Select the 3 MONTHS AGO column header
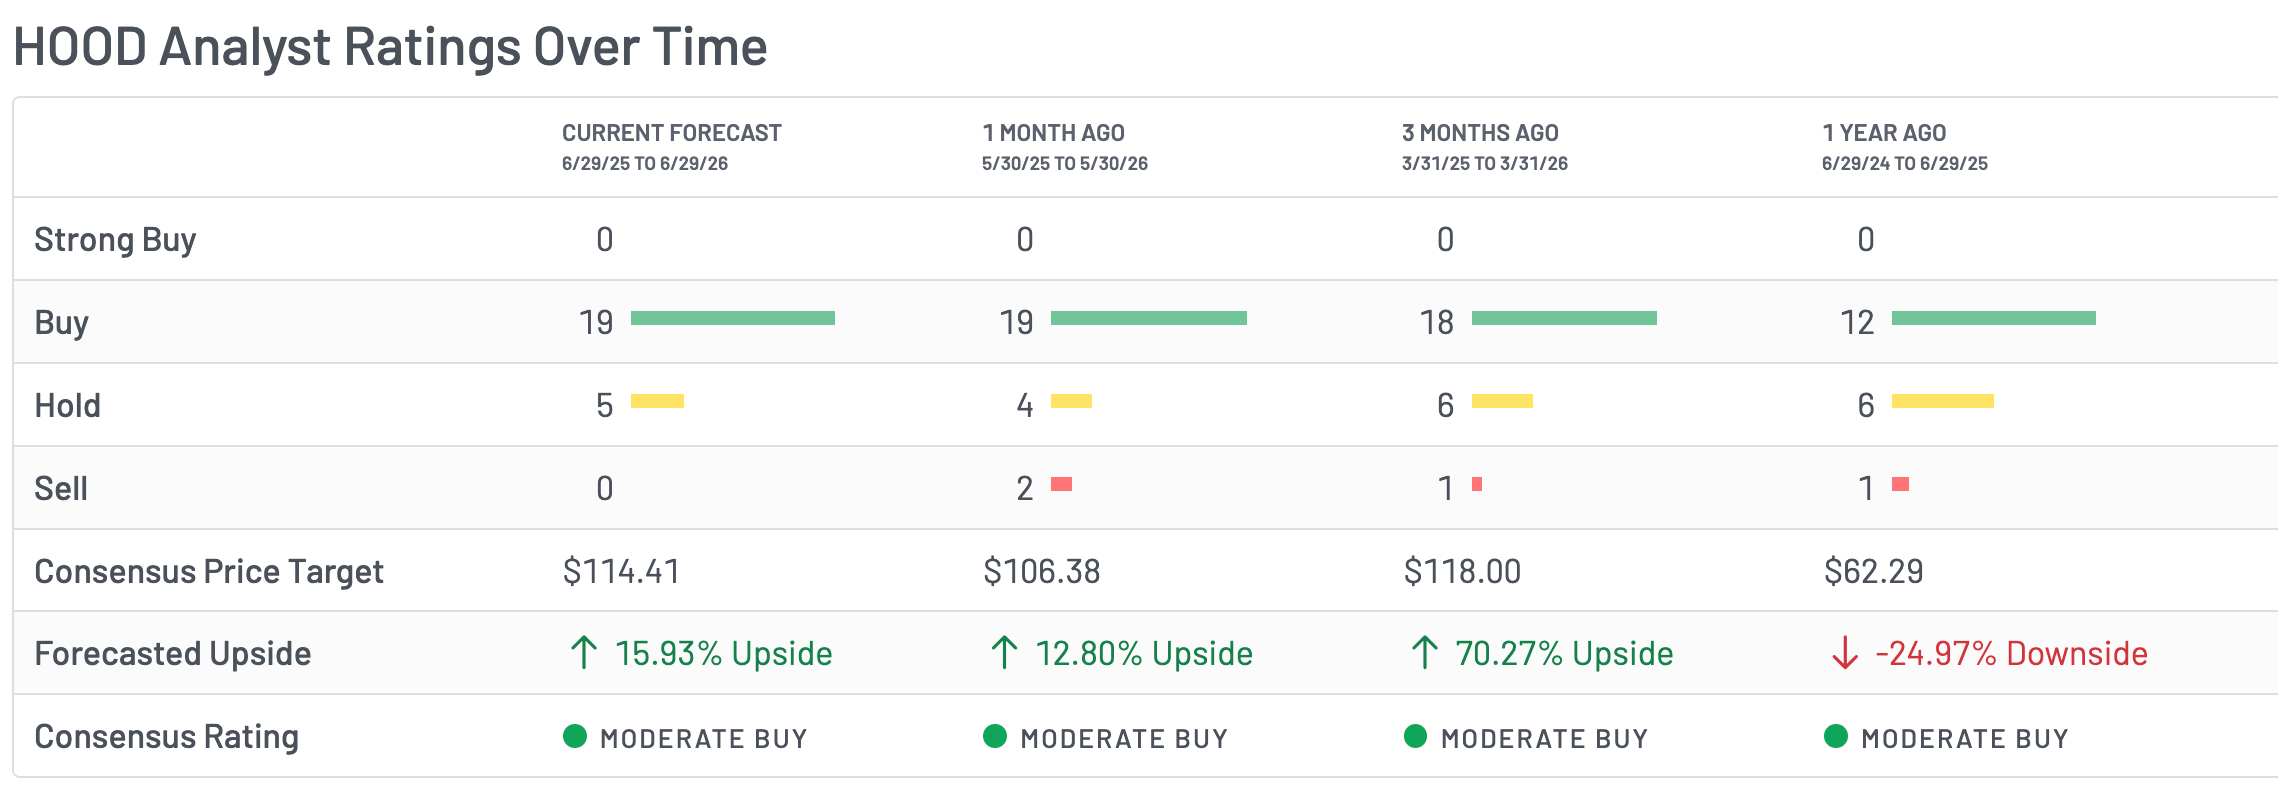 tap(1480, 133)
